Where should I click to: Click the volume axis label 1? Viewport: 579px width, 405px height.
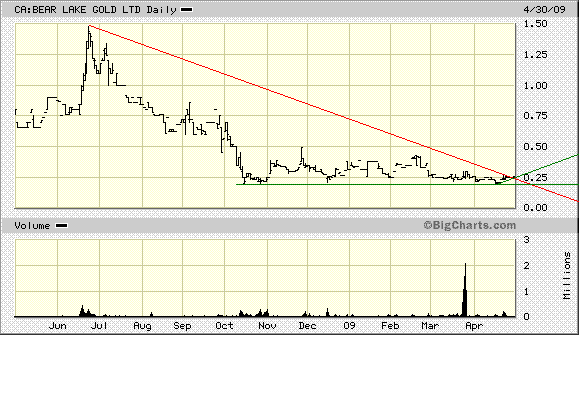[x=527, y=291]
